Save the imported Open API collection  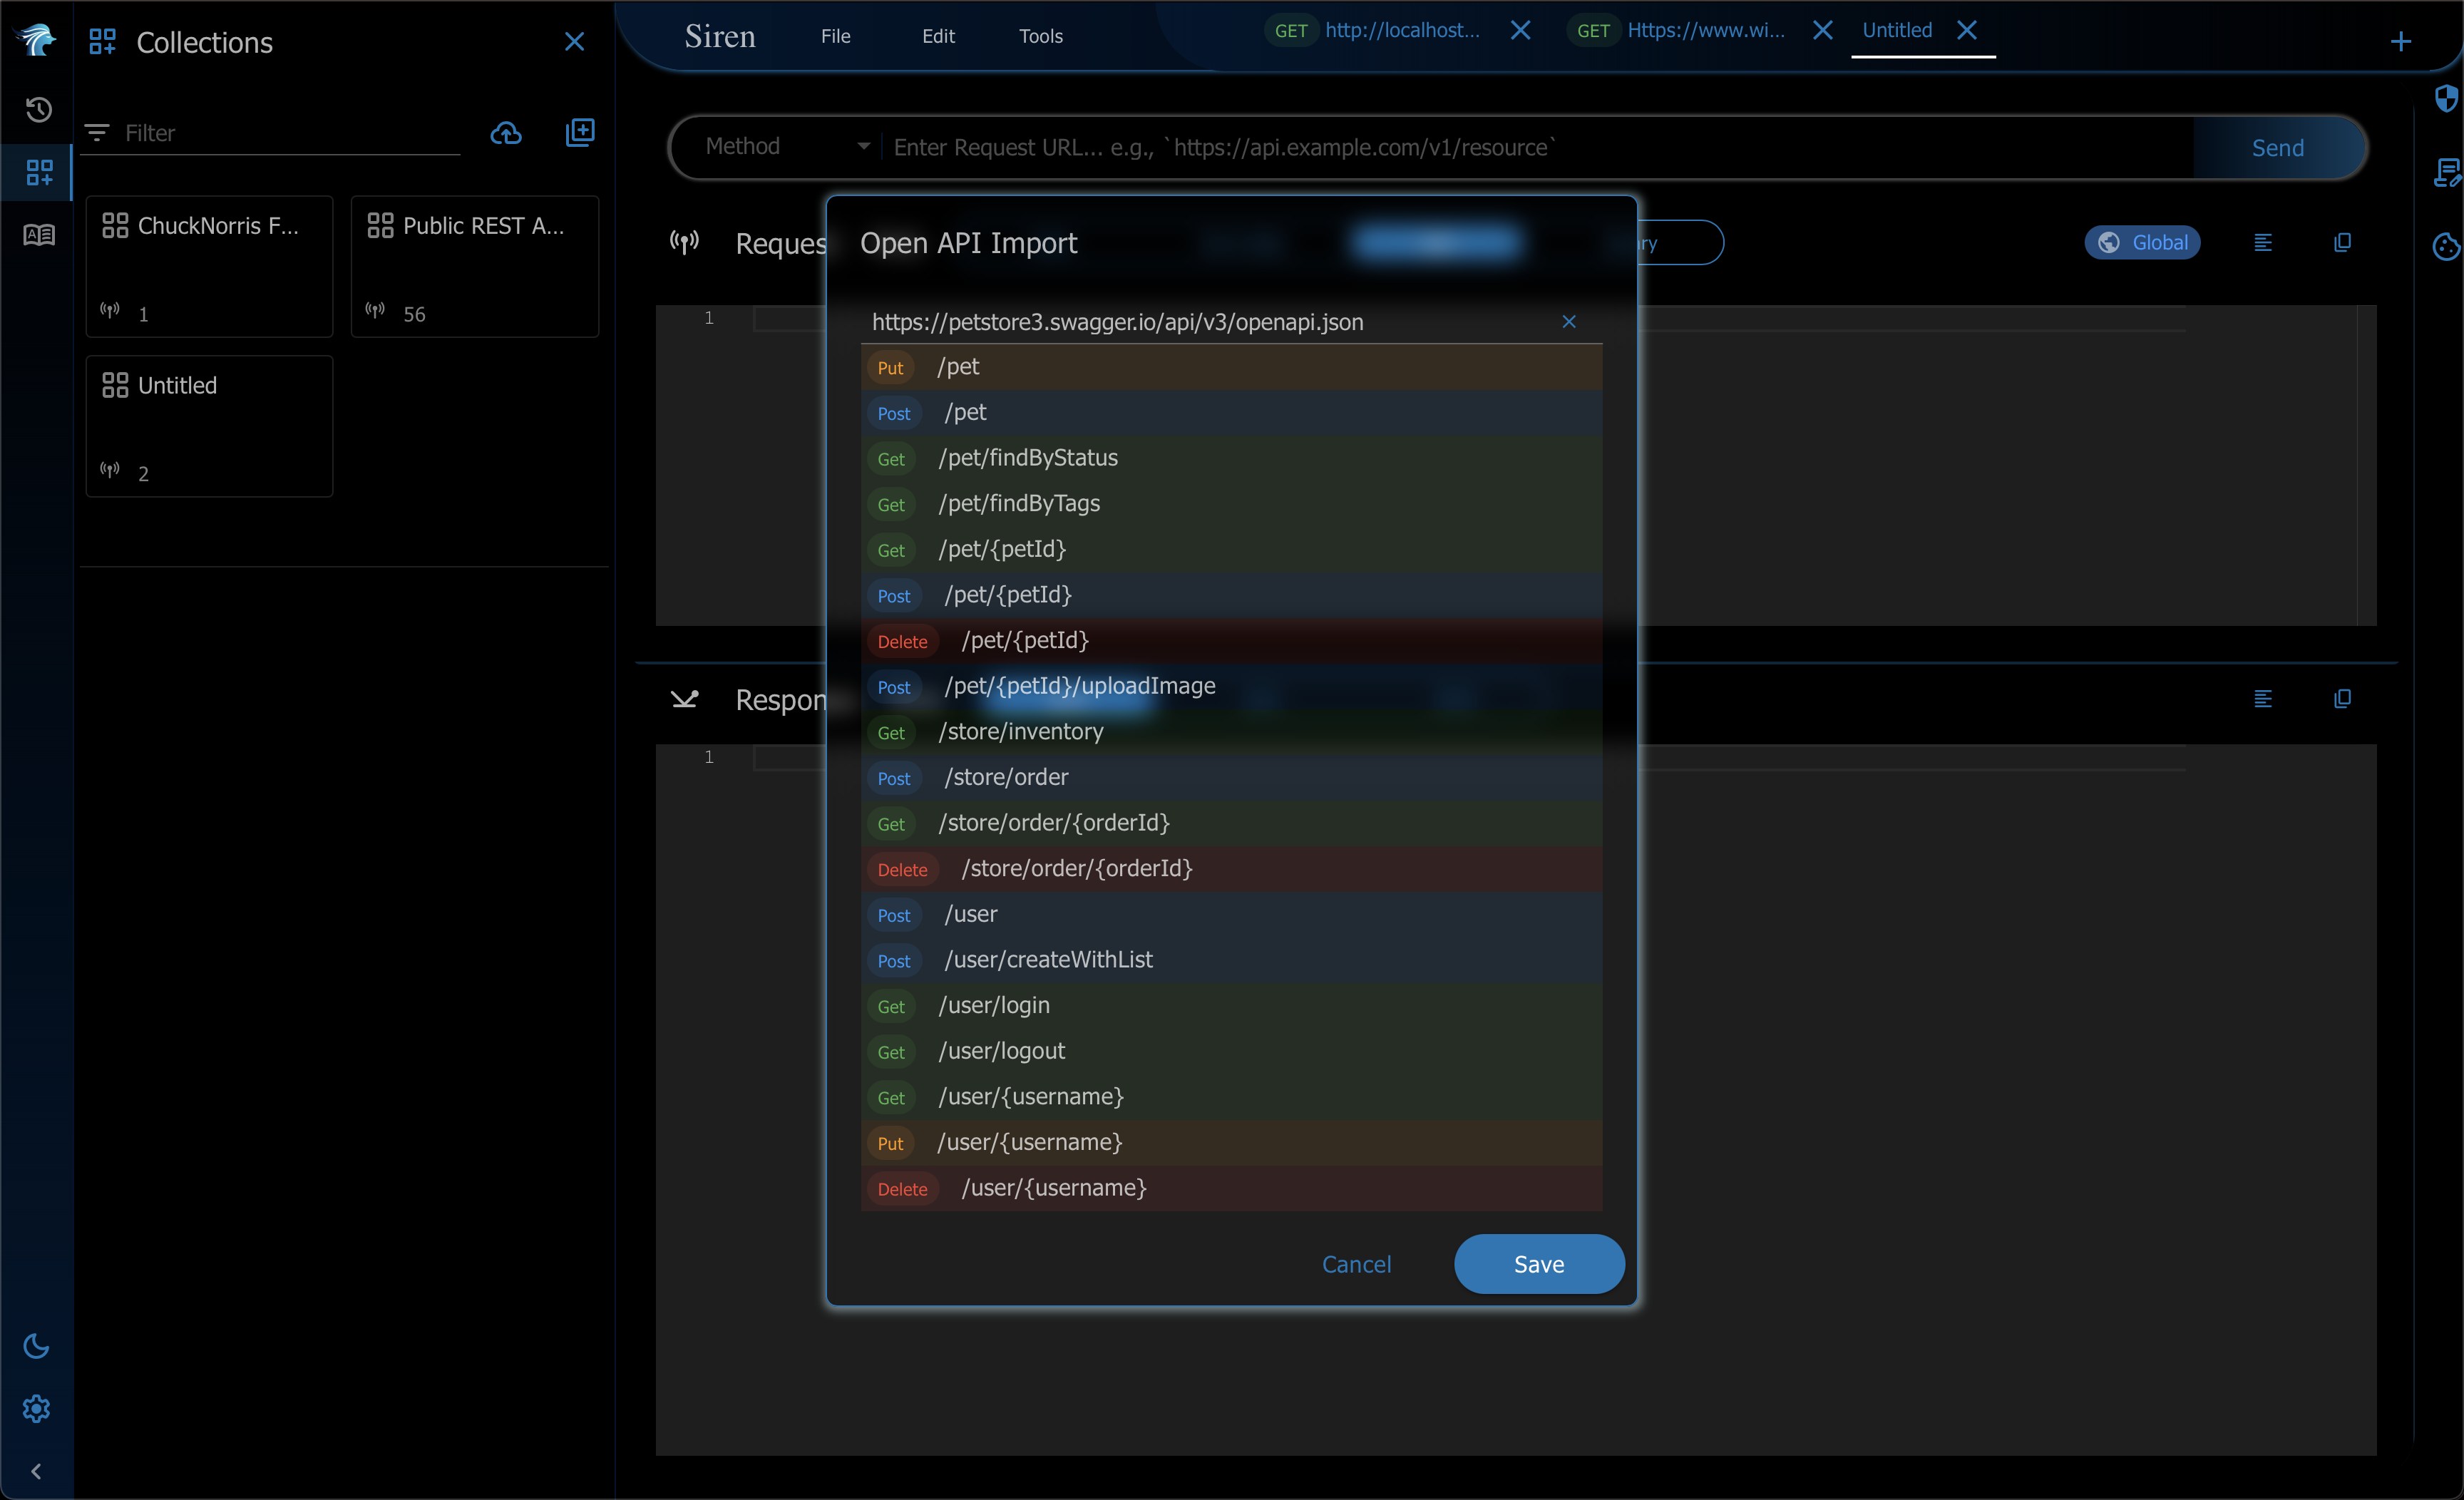click(1538, 1264)
